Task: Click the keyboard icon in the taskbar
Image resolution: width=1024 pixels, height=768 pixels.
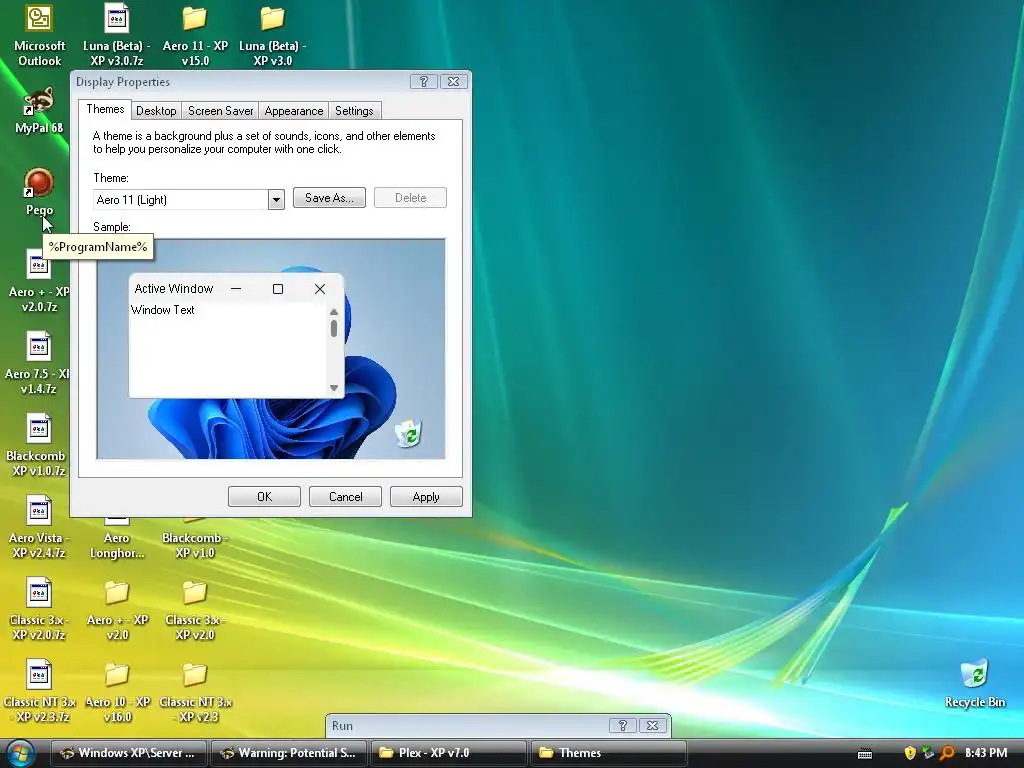Action: (865, 754)
